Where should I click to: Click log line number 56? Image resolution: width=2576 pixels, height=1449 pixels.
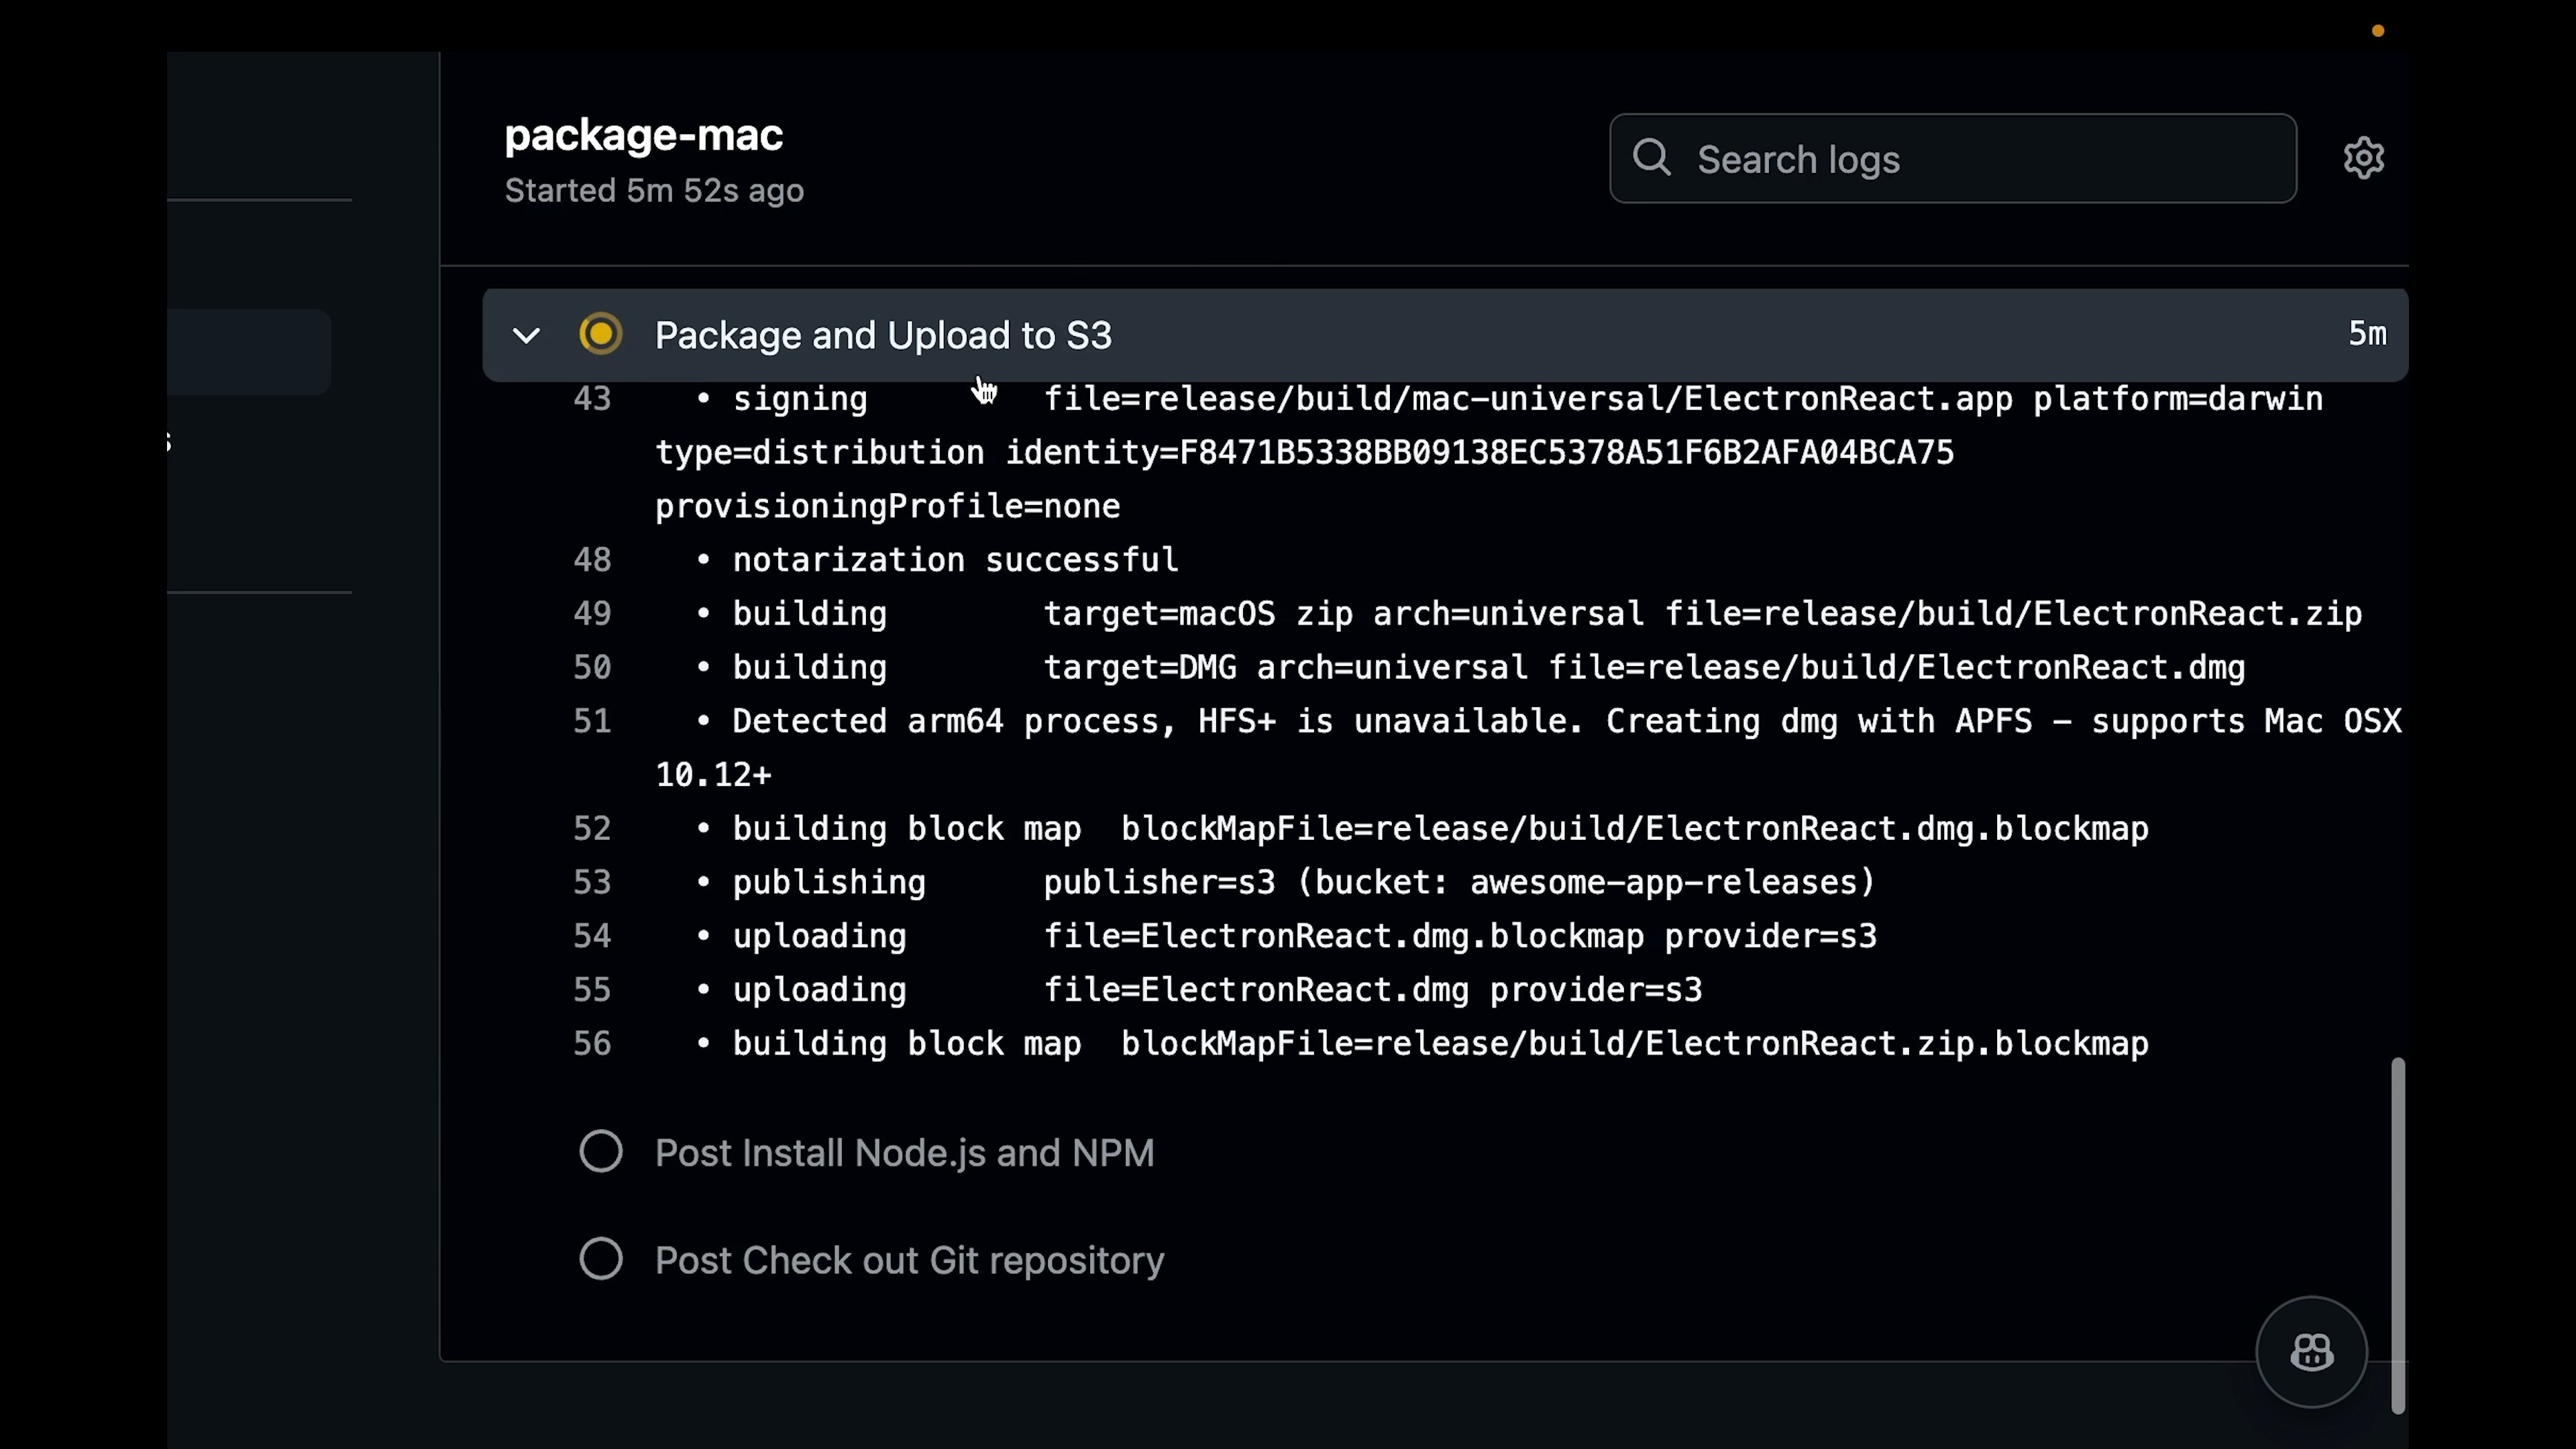[x=592, y=1043]
